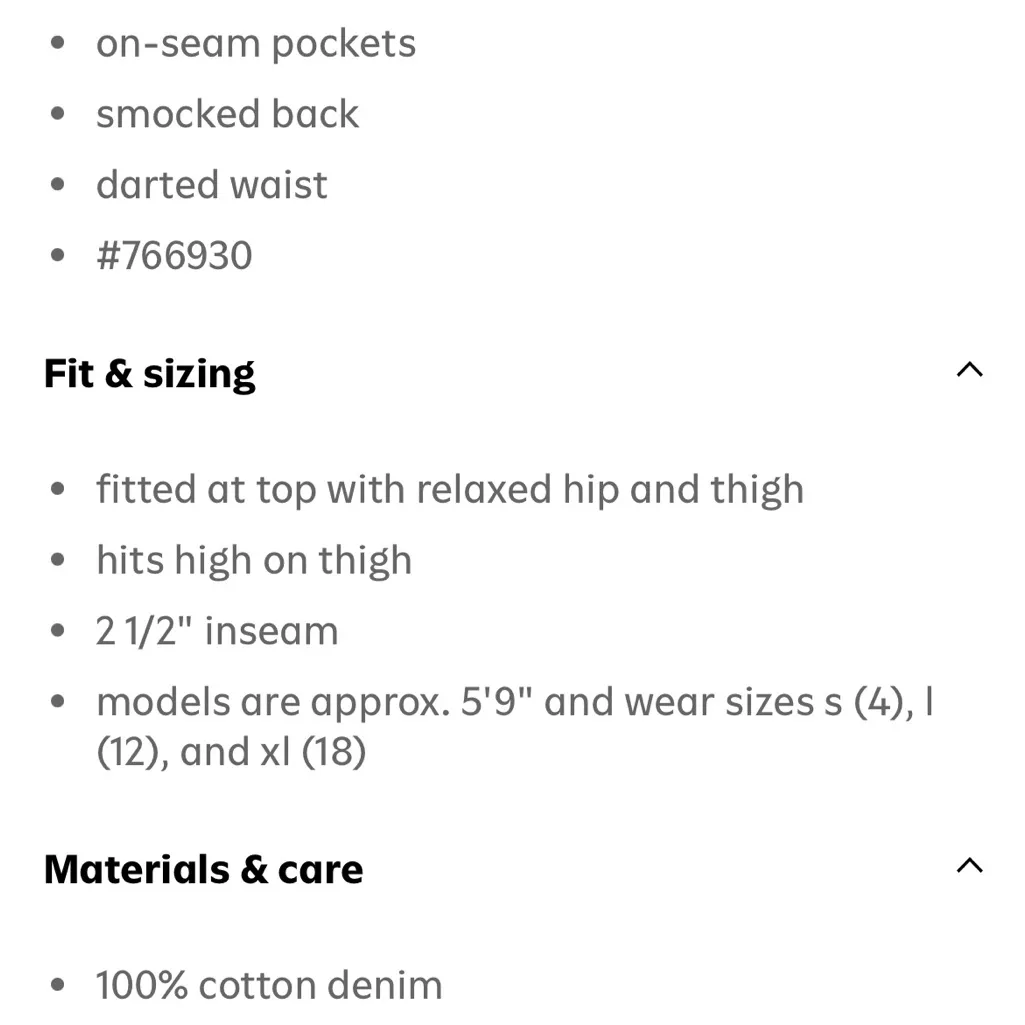Click the product number #766930
The width and height of the screenshot is (1025, 1025).
tap(175, 255)
